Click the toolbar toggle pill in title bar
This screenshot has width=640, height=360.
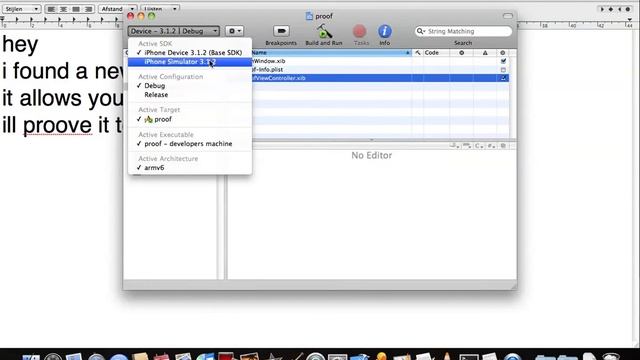(x=508, y=16)
